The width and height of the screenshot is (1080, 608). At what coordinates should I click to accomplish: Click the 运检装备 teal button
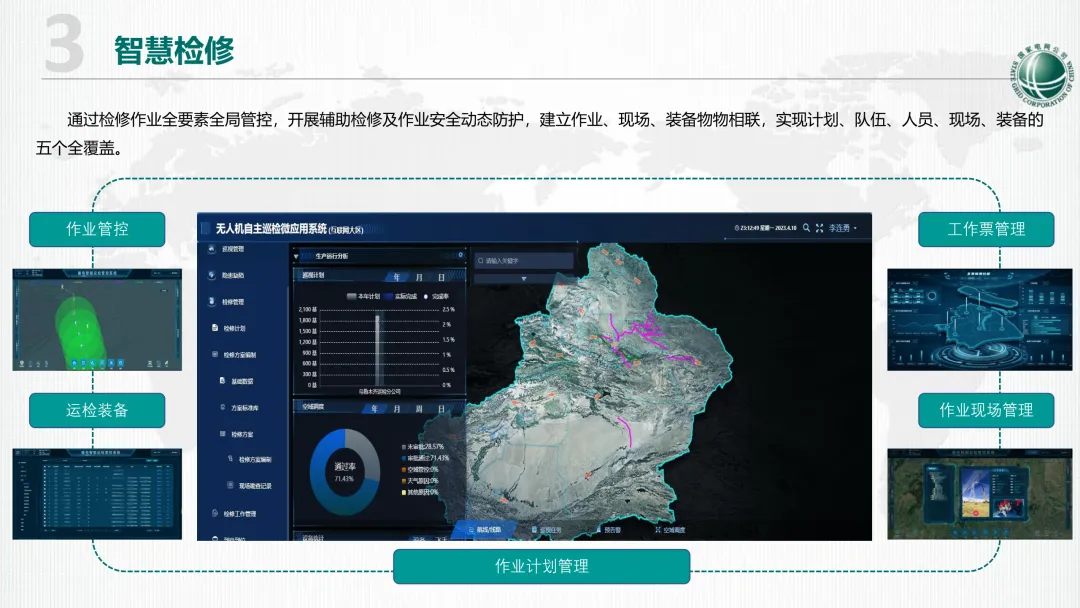tap(97, 410)
